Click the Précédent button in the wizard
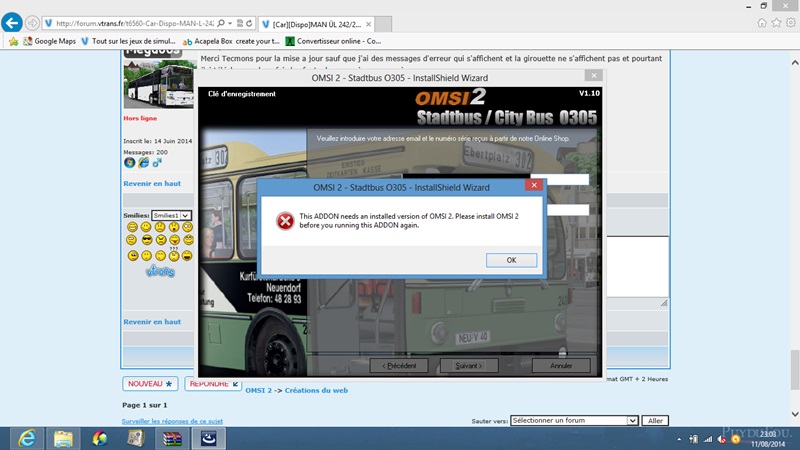The image size is (800, 450). (399, 366)
